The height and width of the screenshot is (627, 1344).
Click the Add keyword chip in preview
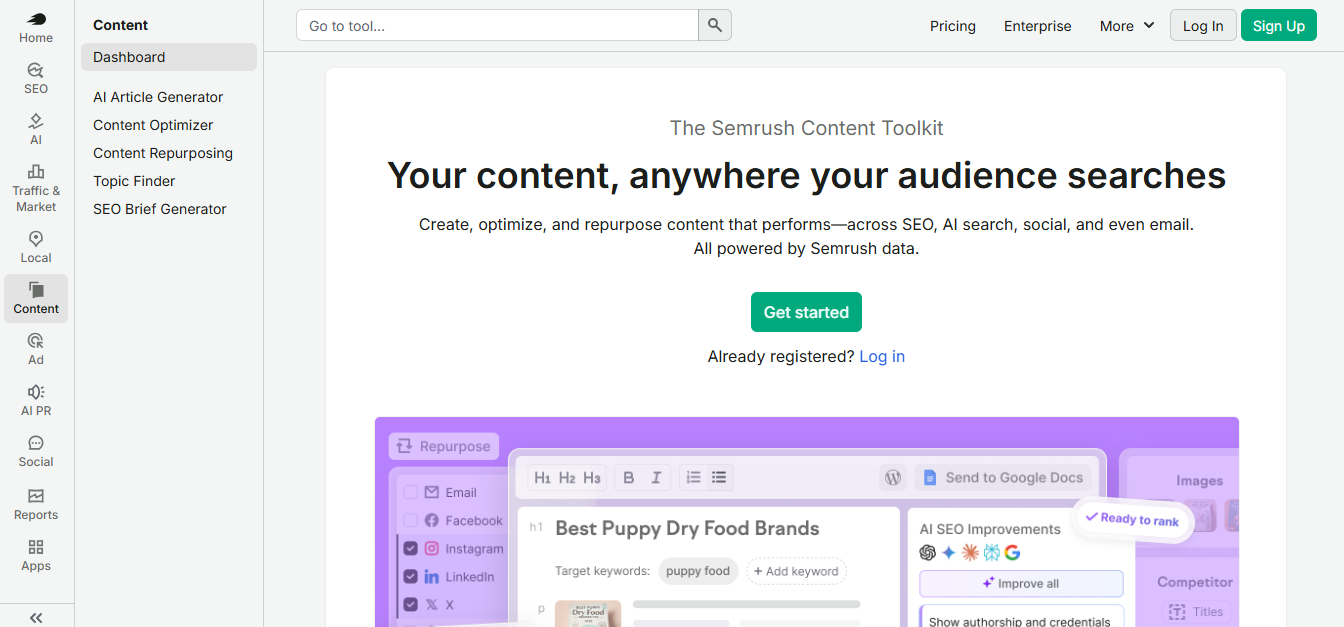tap(796, 571)
